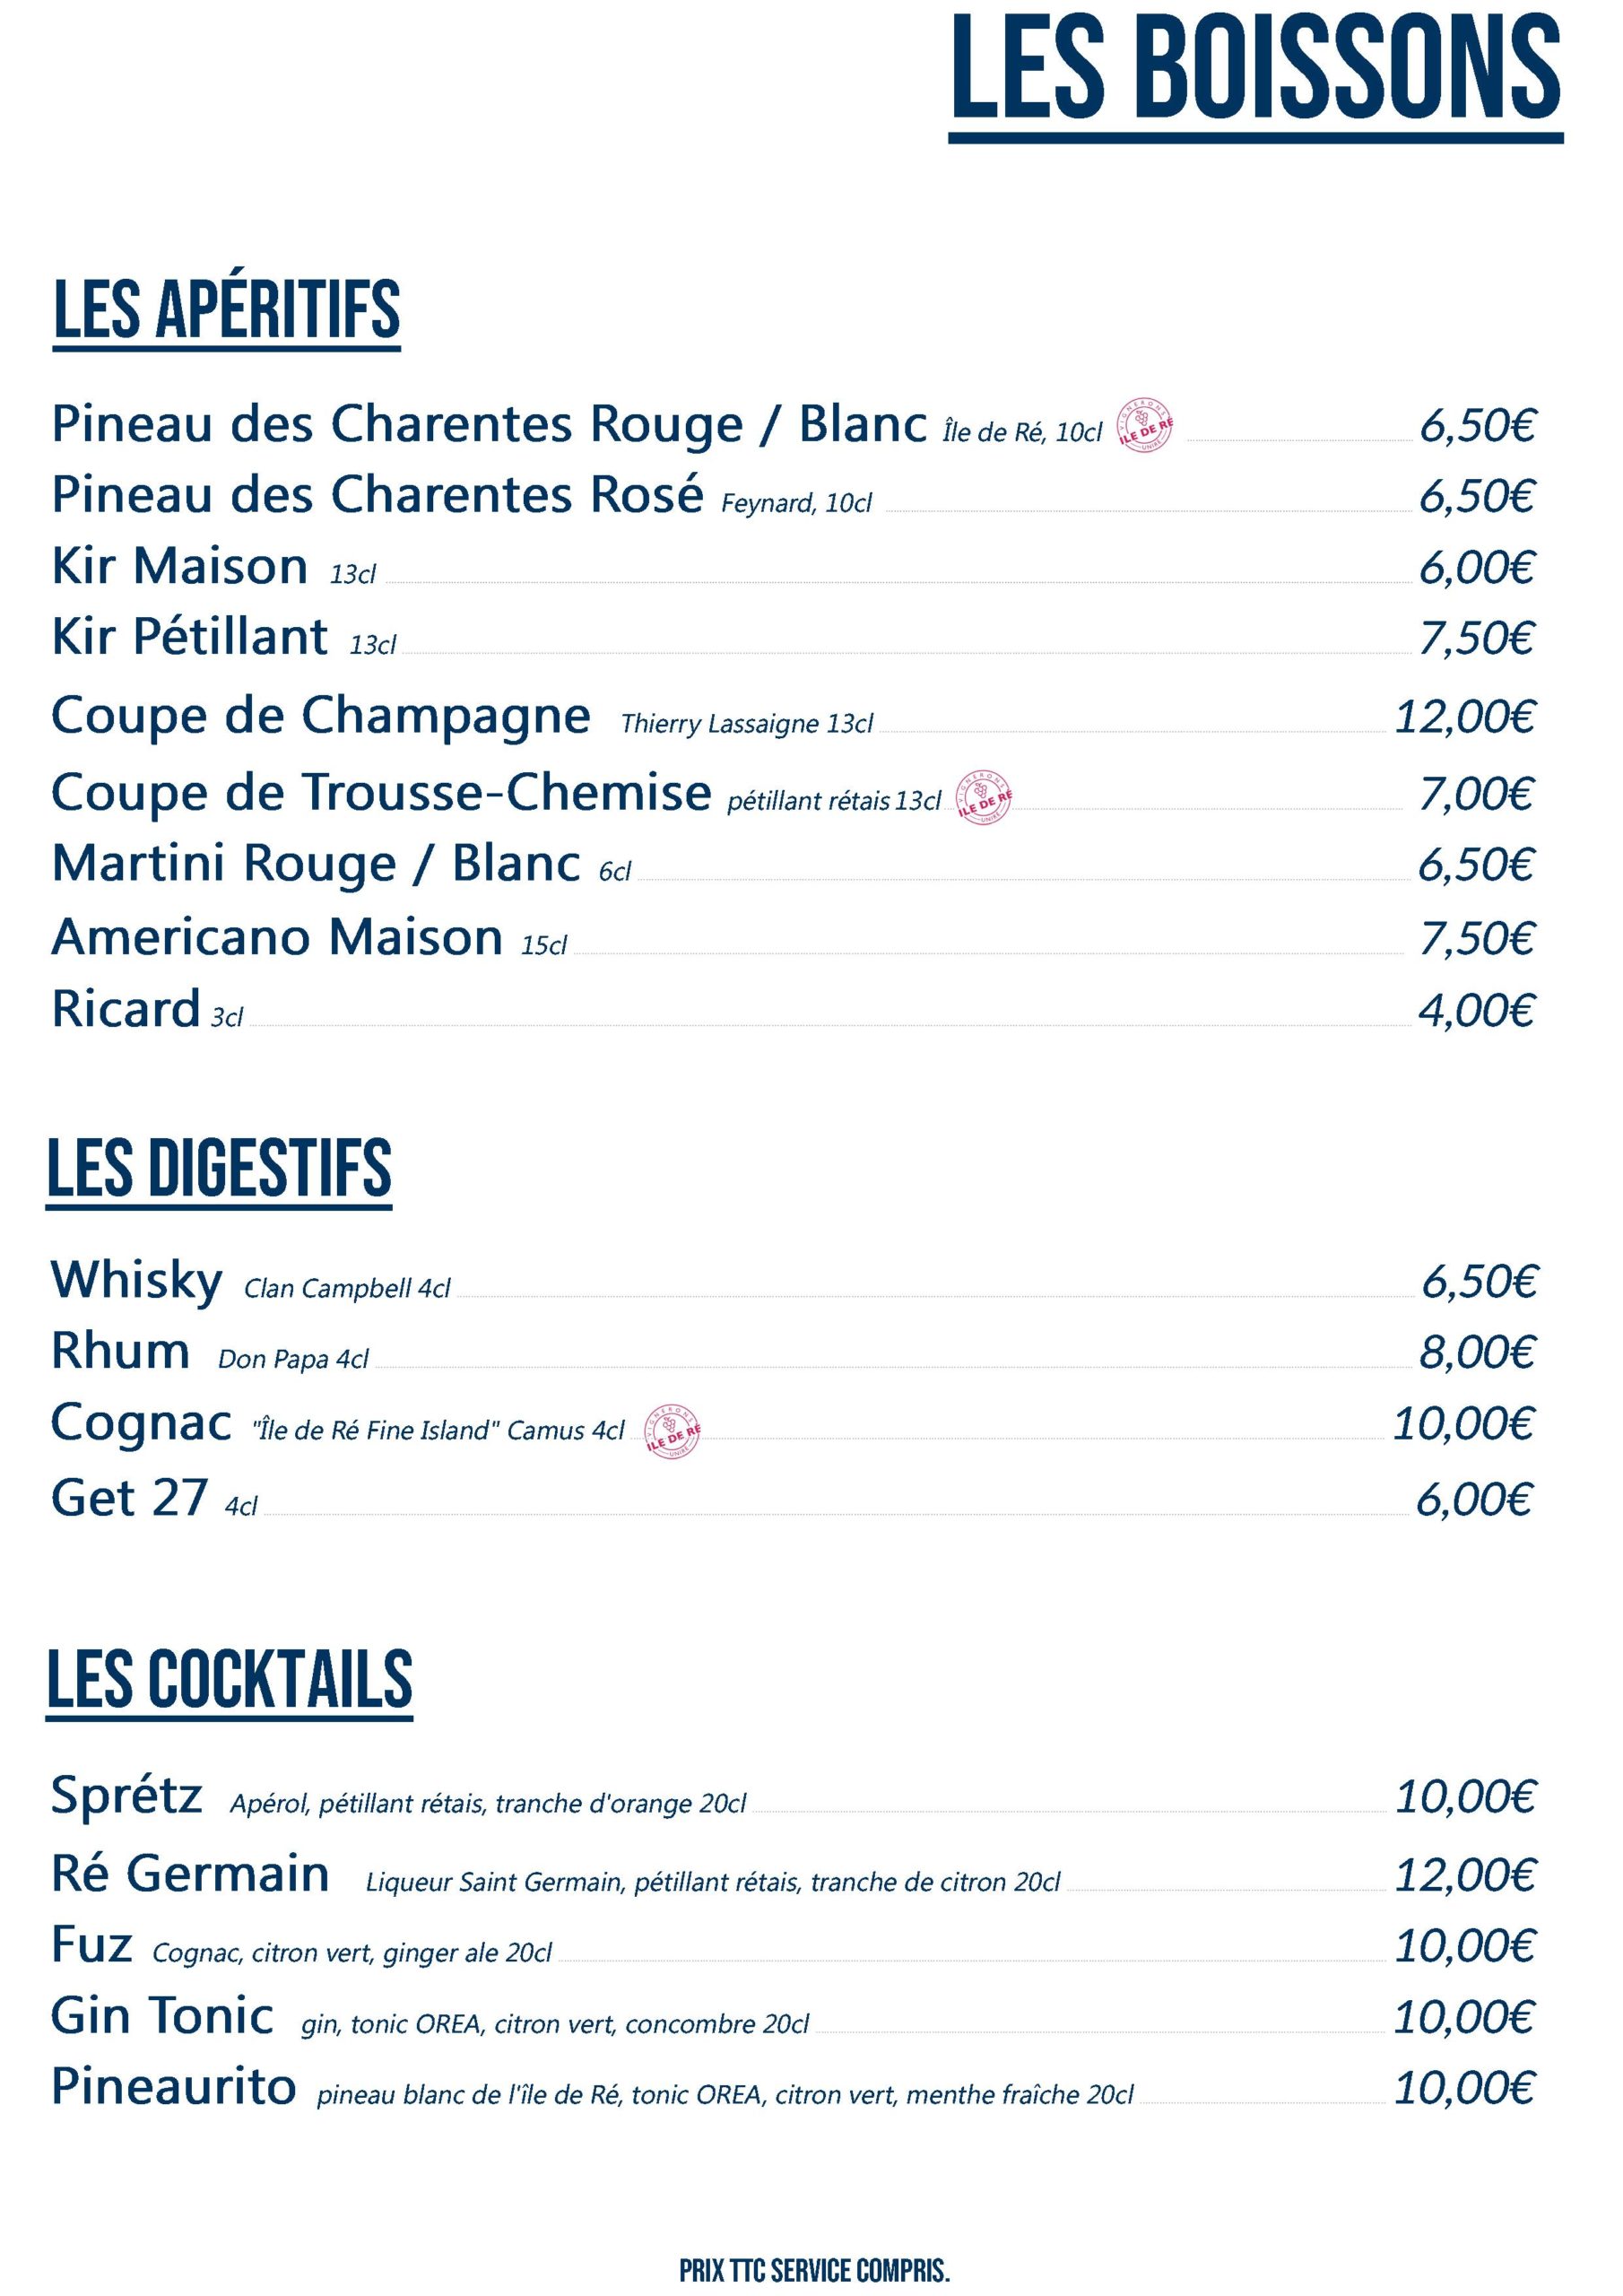
Task: Click the 12,00€ price for Coupe de Champagne
Action: click(1464, 717)
